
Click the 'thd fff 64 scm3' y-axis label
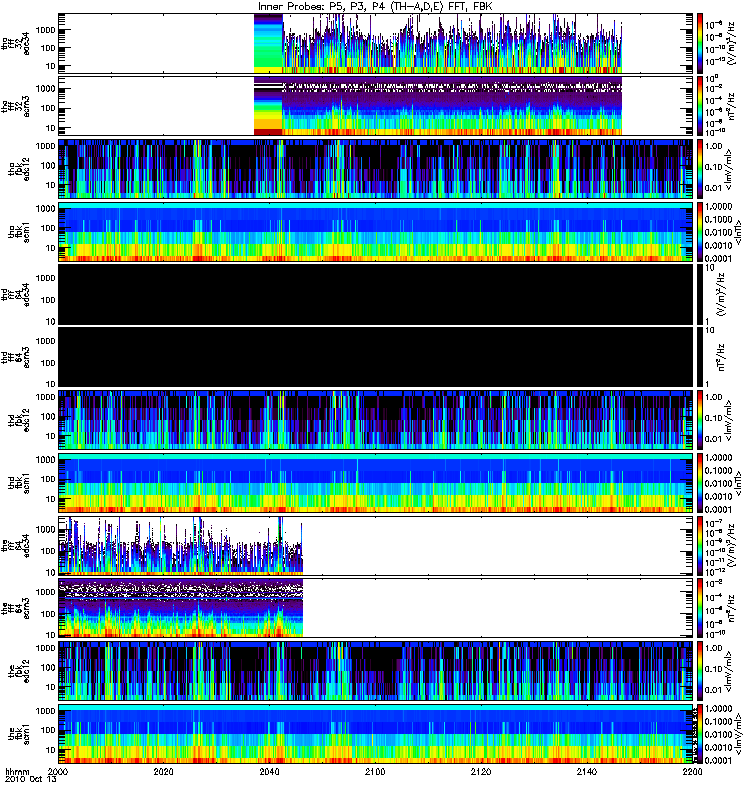click(16, 357)
